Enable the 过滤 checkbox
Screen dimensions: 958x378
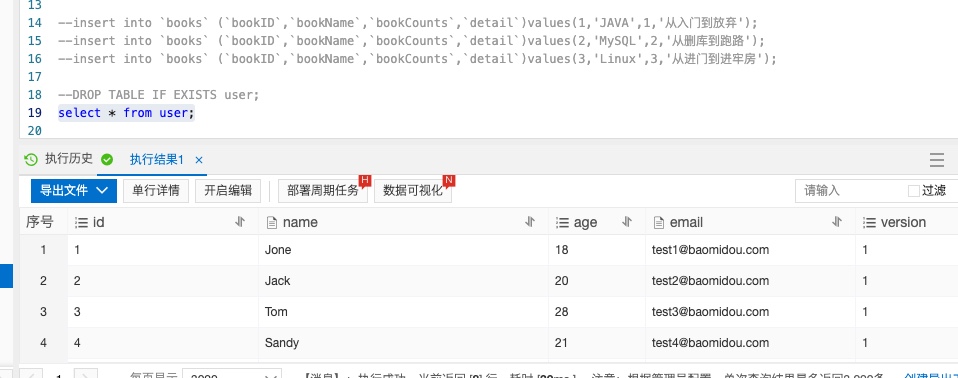pyautogui.click(x=913, y=191)
